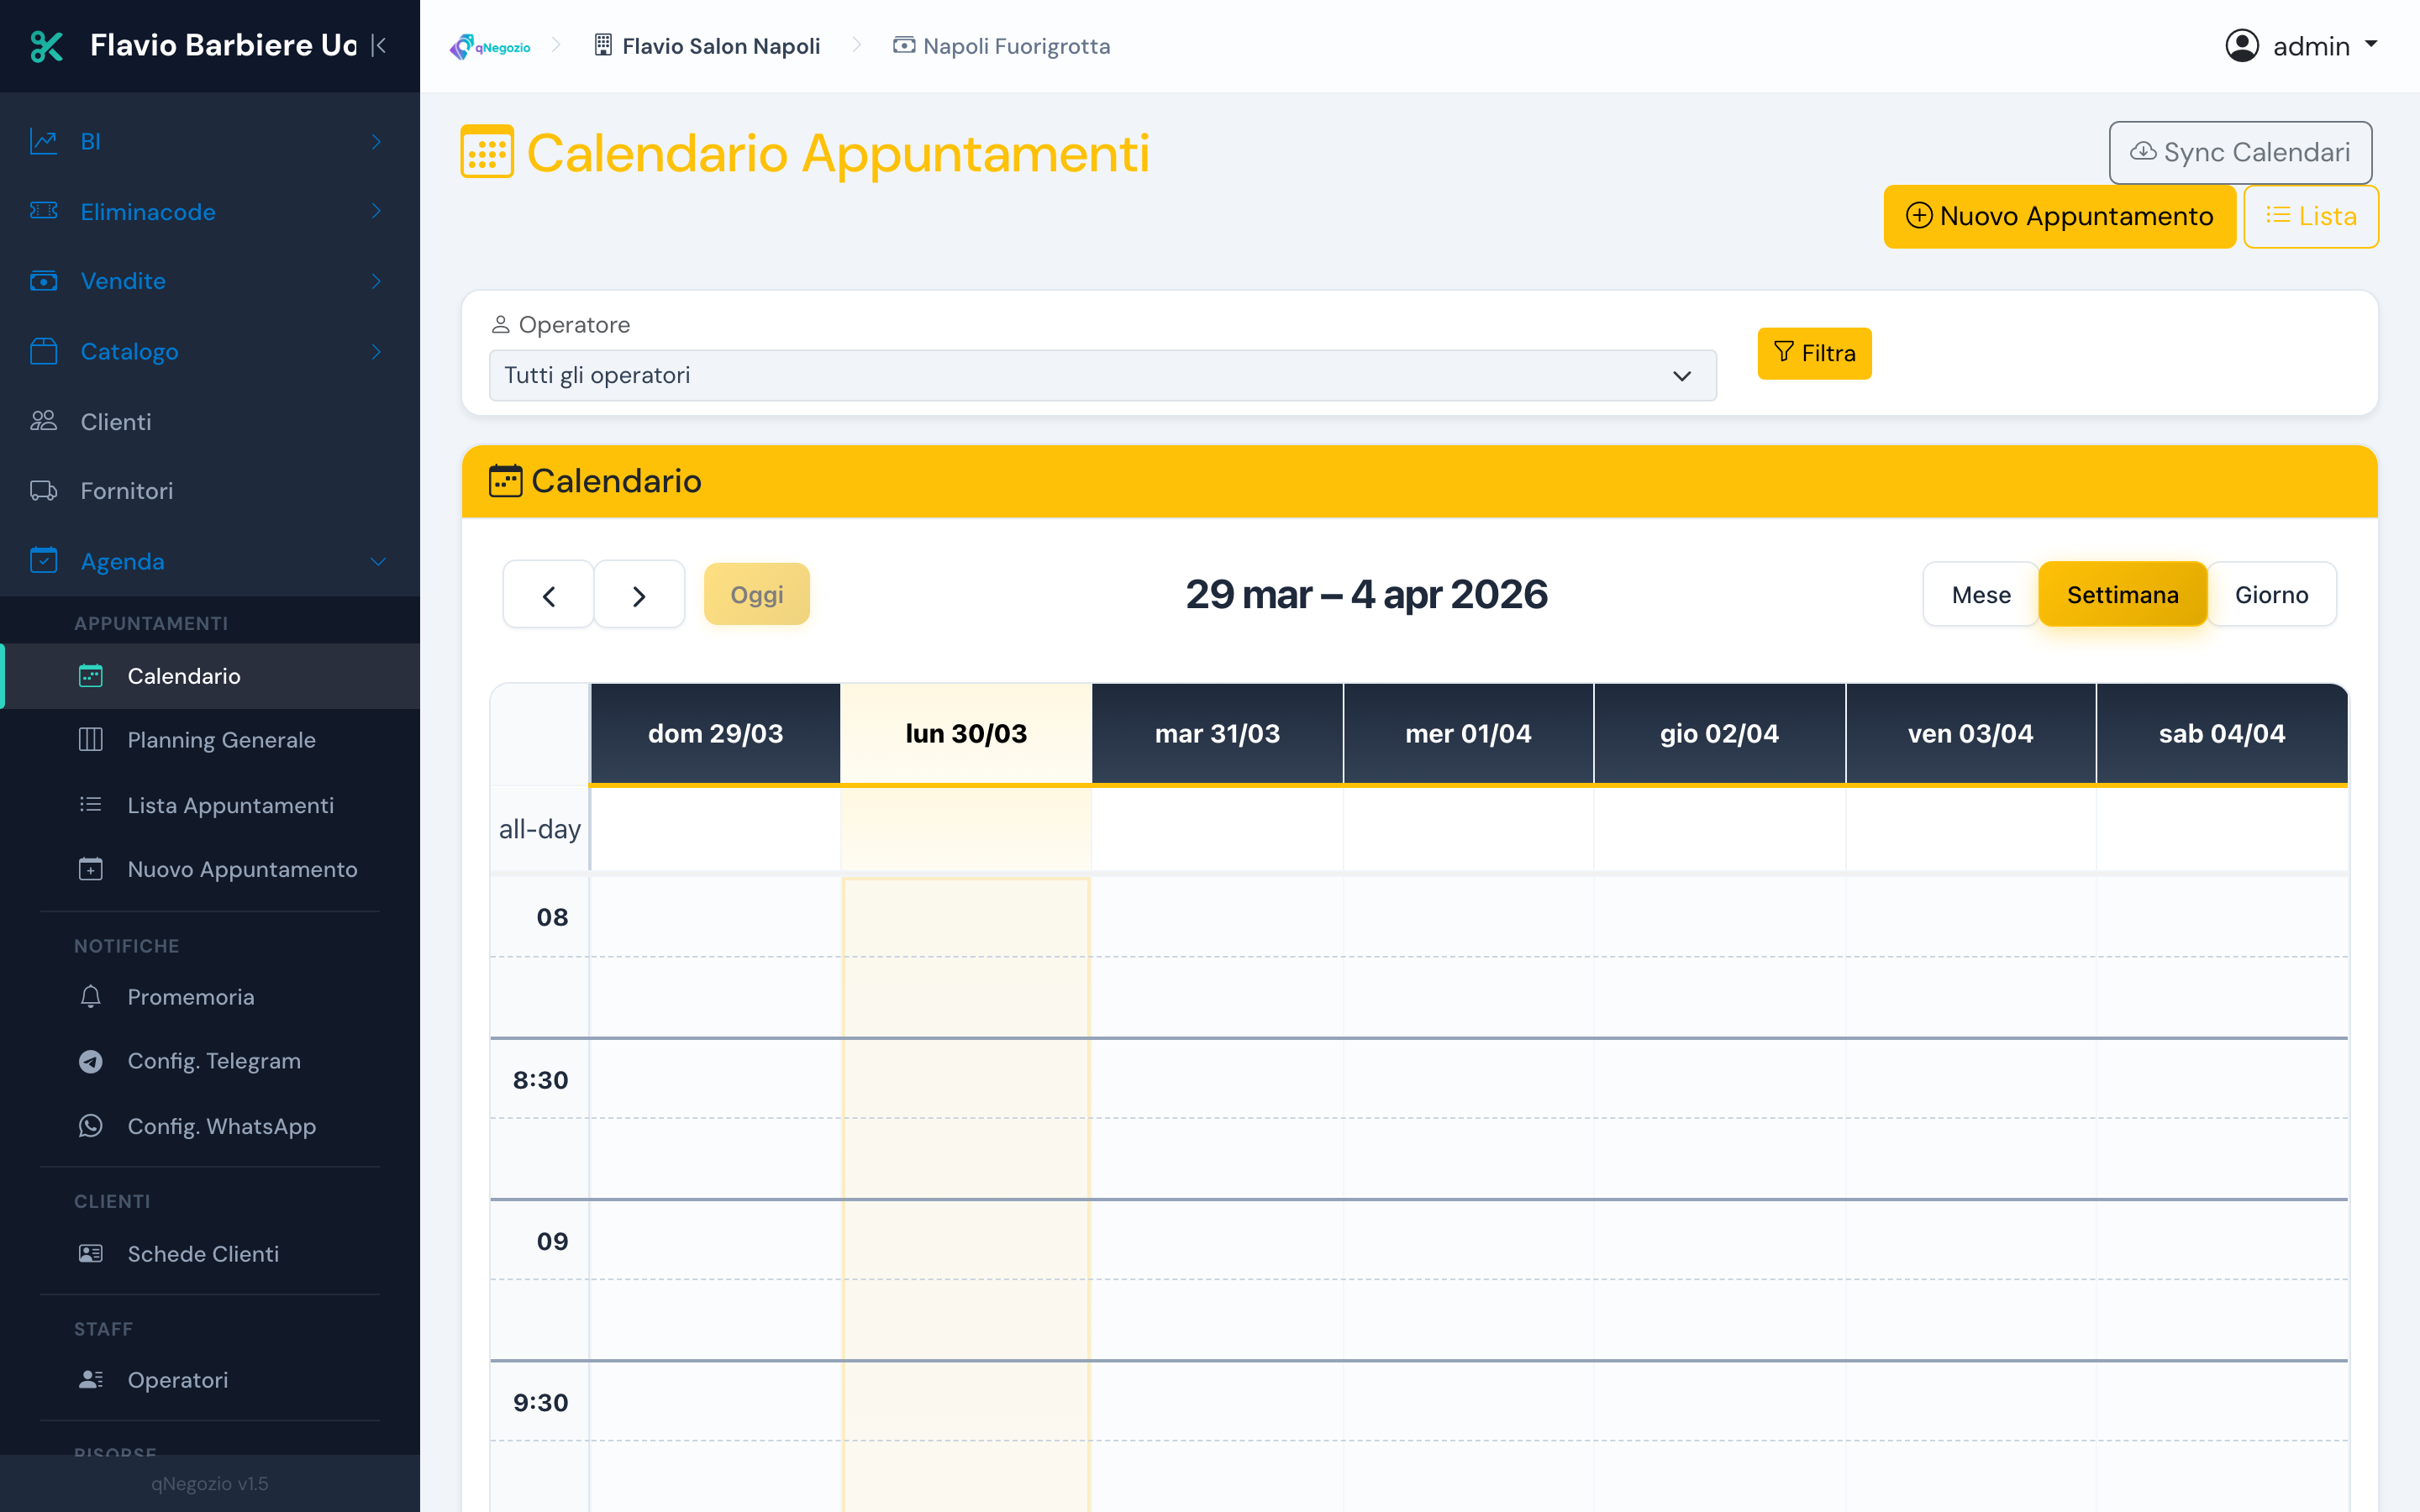Go to the previous week
The image size is (2420, 1512).
[548, 595]
